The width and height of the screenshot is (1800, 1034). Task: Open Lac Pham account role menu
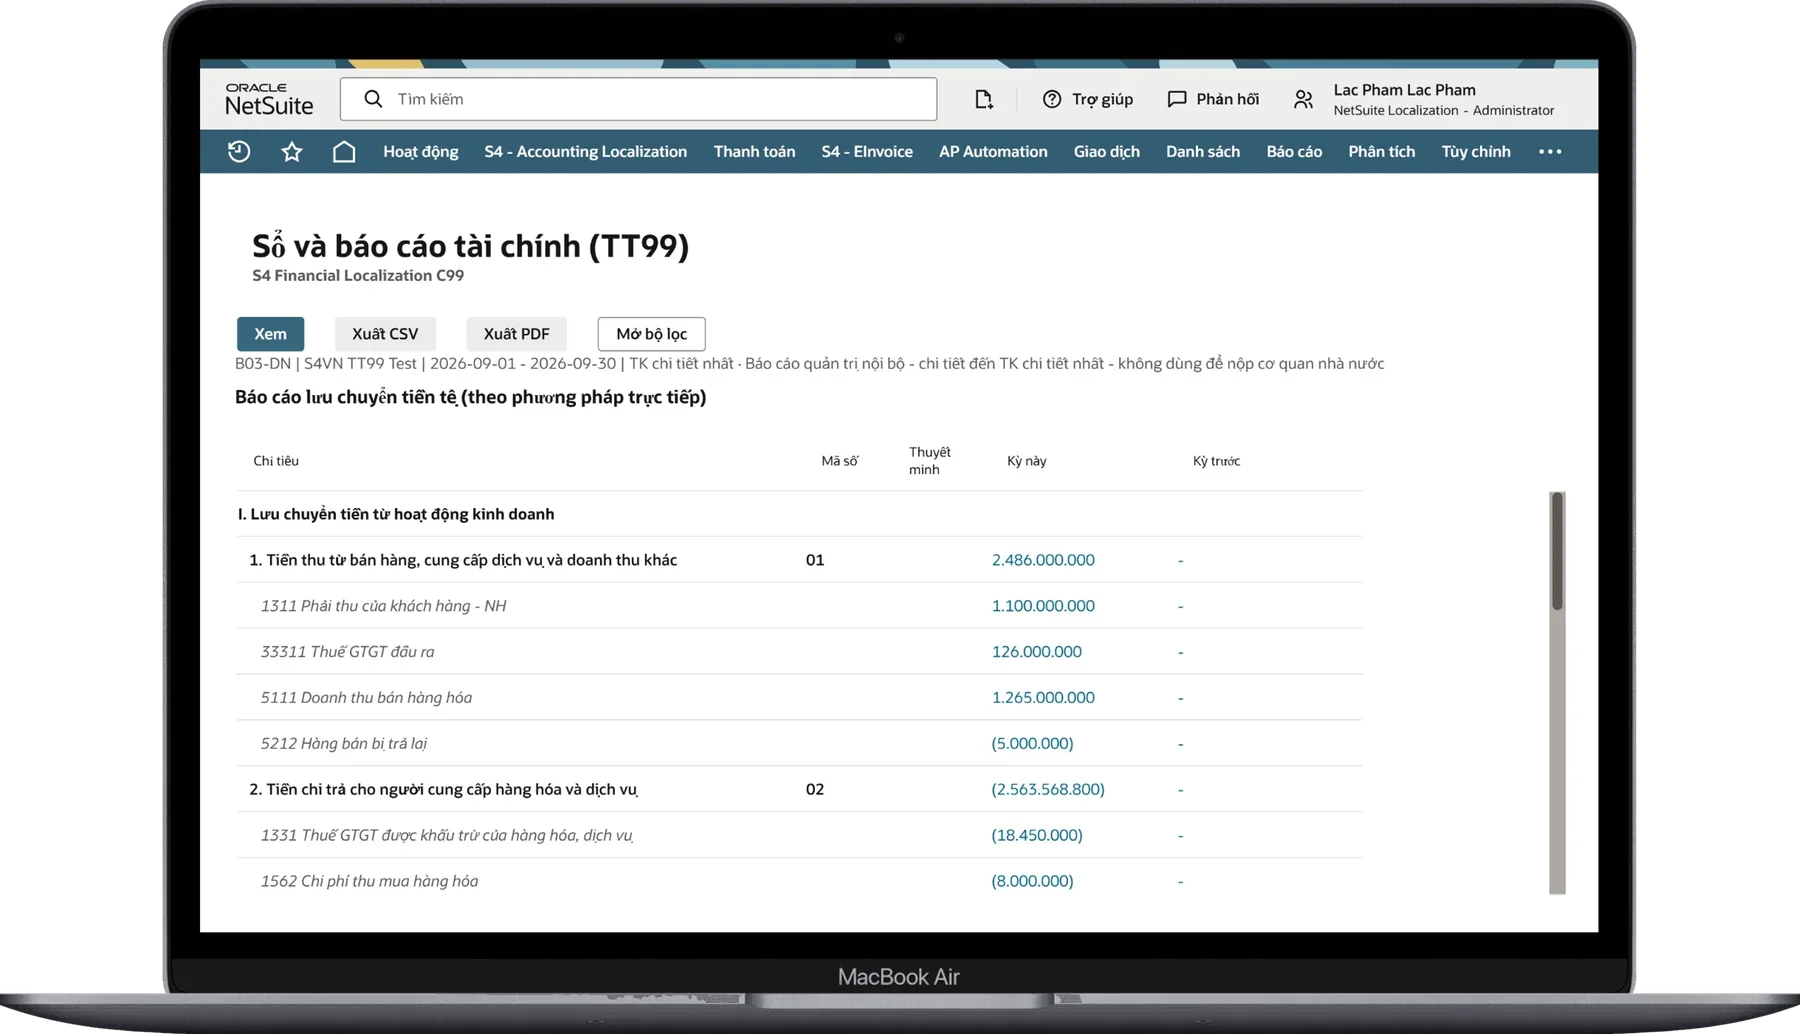[x=1423, y=99]
